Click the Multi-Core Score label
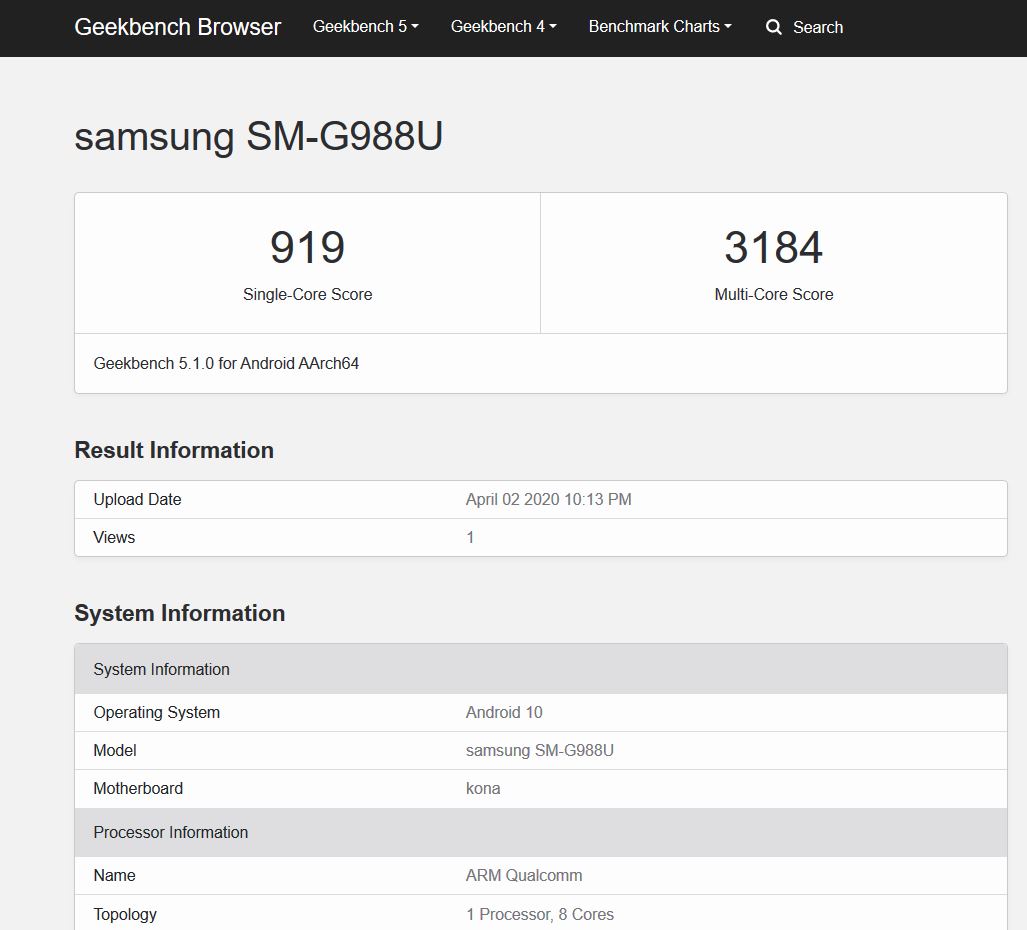The image size is (1027, 930). pos(774,294)
